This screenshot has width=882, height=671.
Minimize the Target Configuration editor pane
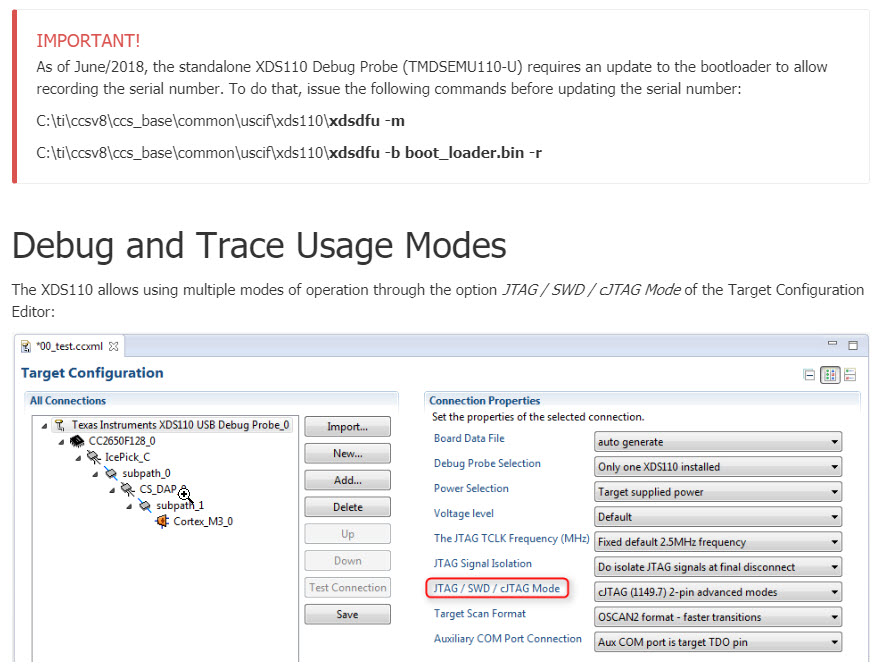[832, 343]
